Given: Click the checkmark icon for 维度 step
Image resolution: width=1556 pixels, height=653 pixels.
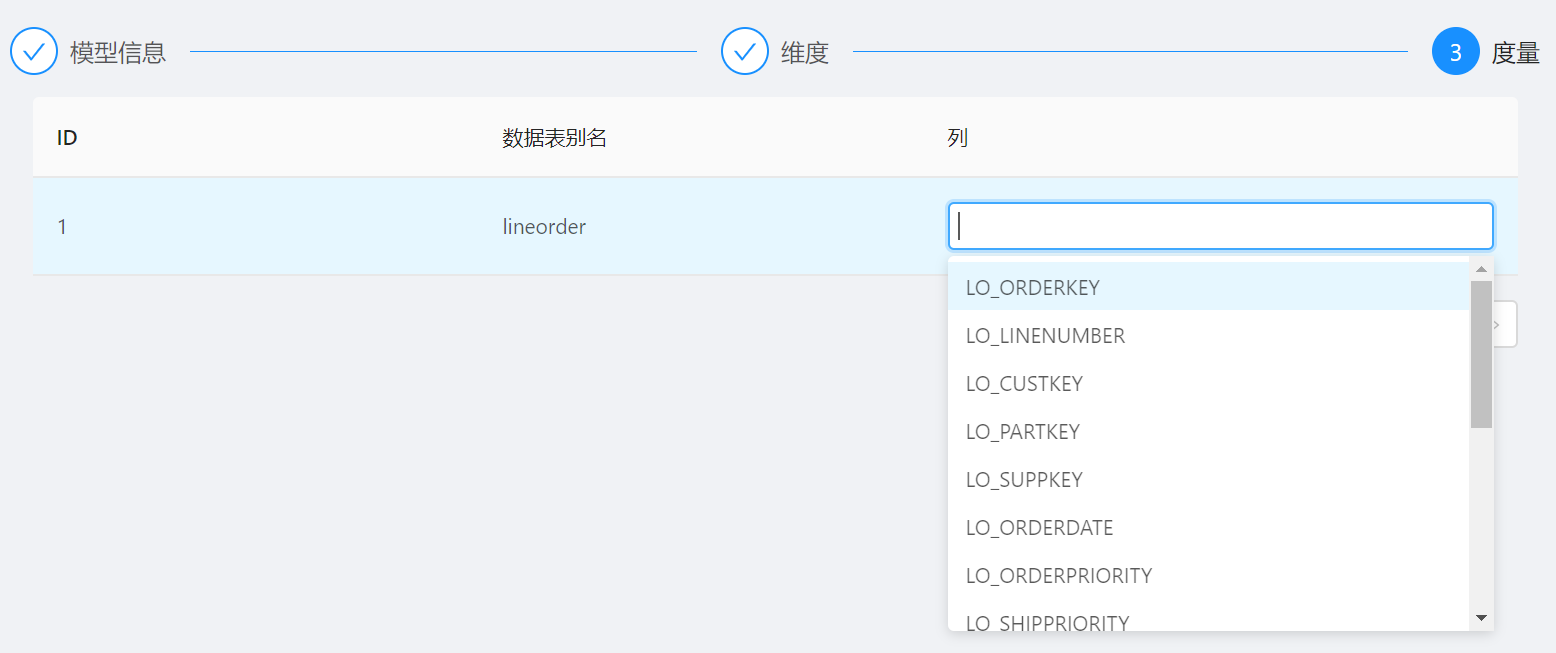Looking at the screenshot, I should pos(745,51).
